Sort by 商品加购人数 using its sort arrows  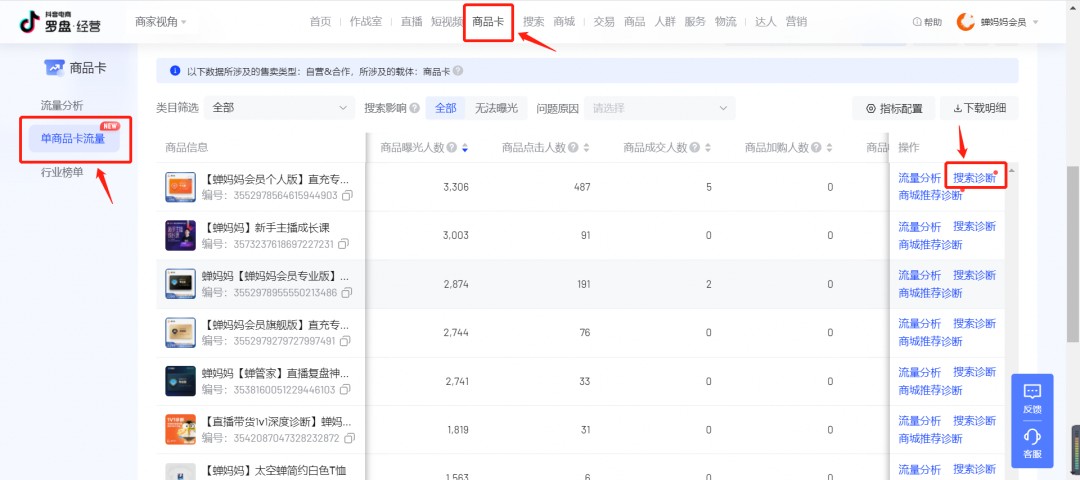(x=829, y=147)
